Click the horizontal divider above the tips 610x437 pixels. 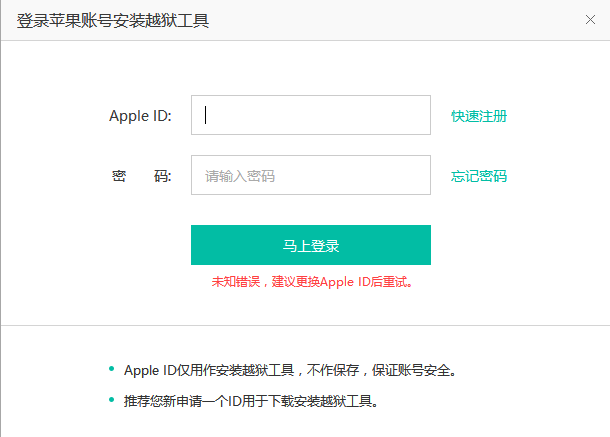pyautogui.click(x=305, y=325)
